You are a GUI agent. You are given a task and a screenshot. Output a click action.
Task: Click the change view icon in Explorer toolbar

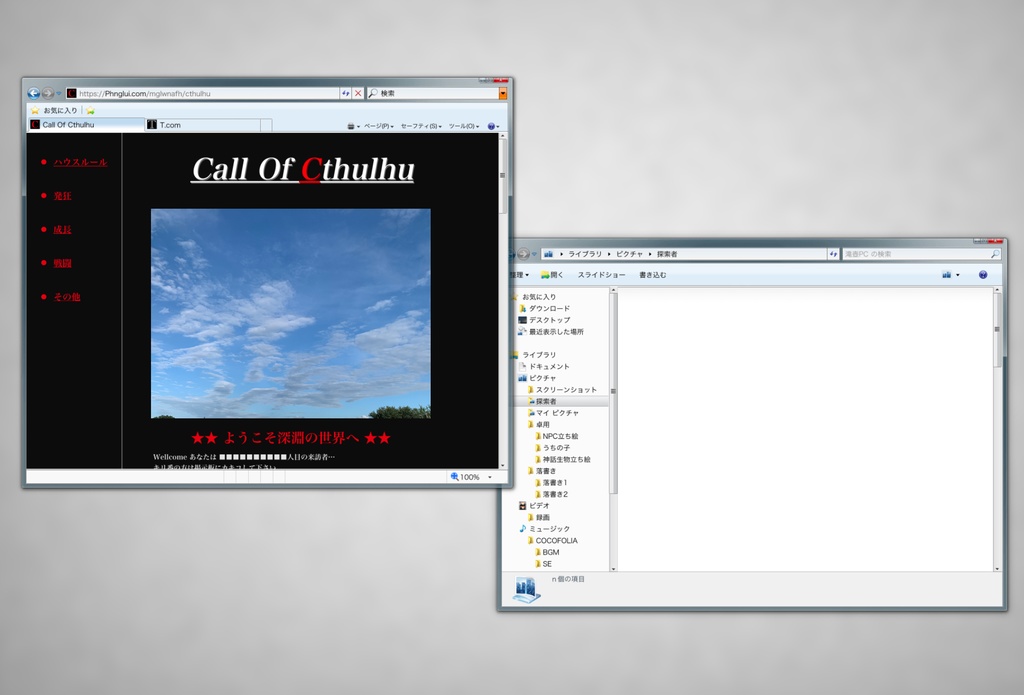pyautogui.click(x=946, y=275)
